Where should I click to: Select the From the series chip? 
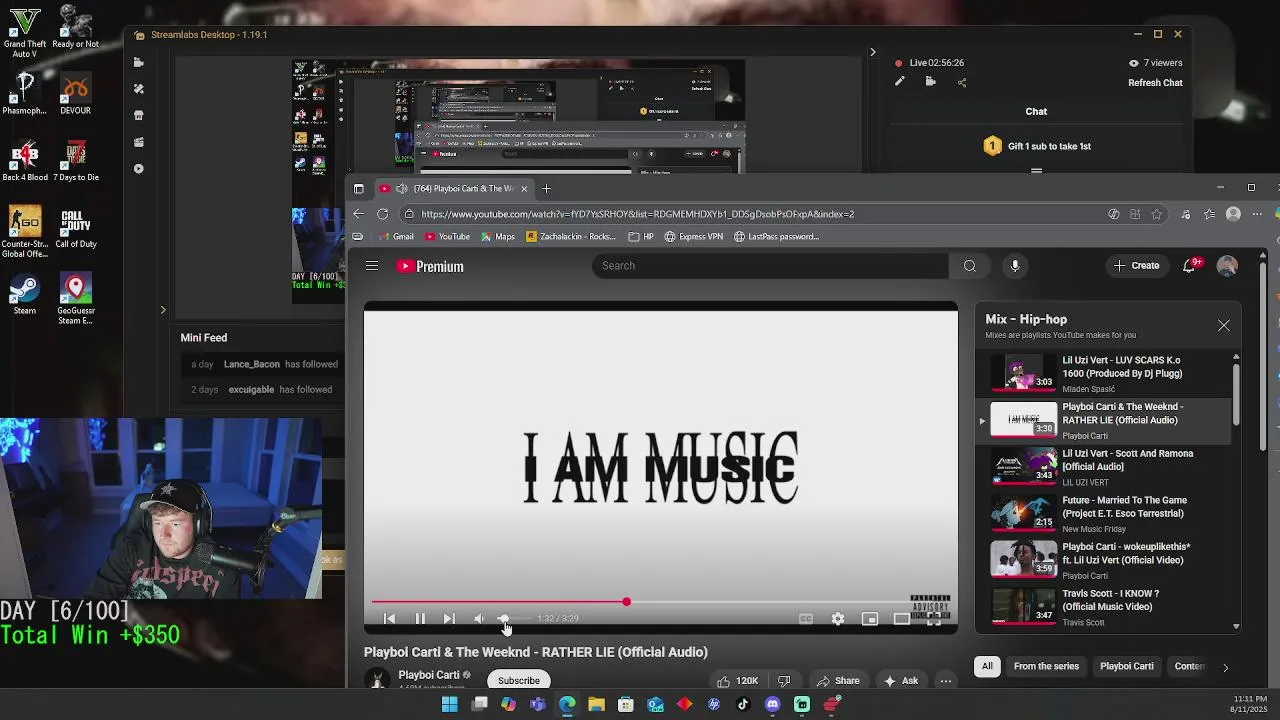pyautogui.click(x=1046, y=666)
